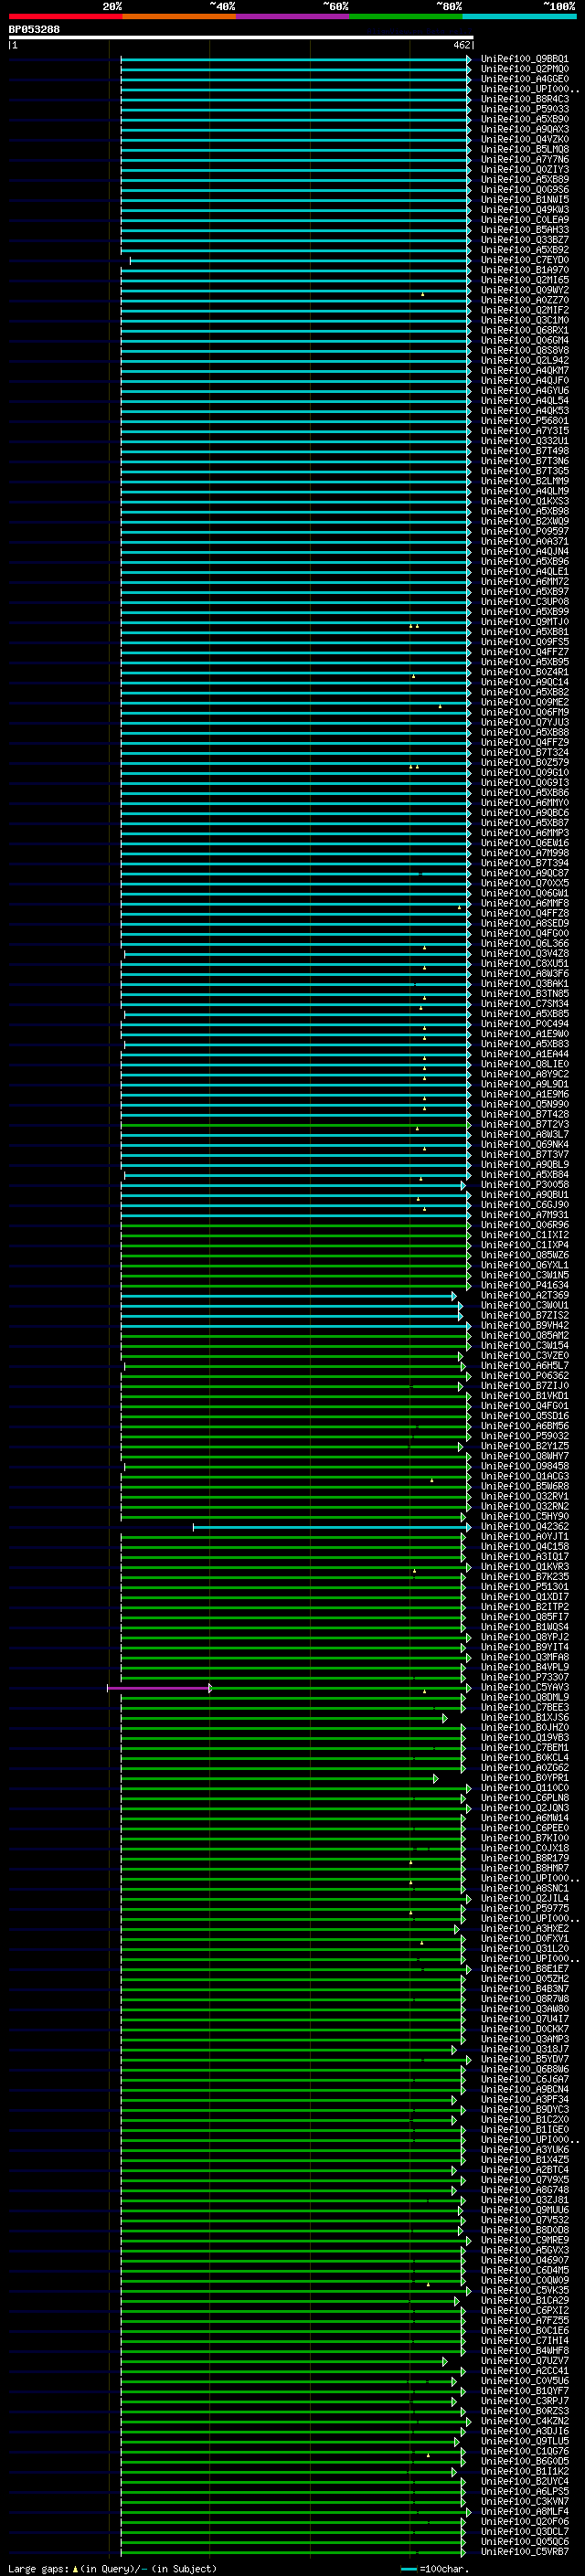Open hit UniRef100_C7EYD0
Viewport: 585px width, 2576px height.
pos(524,260)
